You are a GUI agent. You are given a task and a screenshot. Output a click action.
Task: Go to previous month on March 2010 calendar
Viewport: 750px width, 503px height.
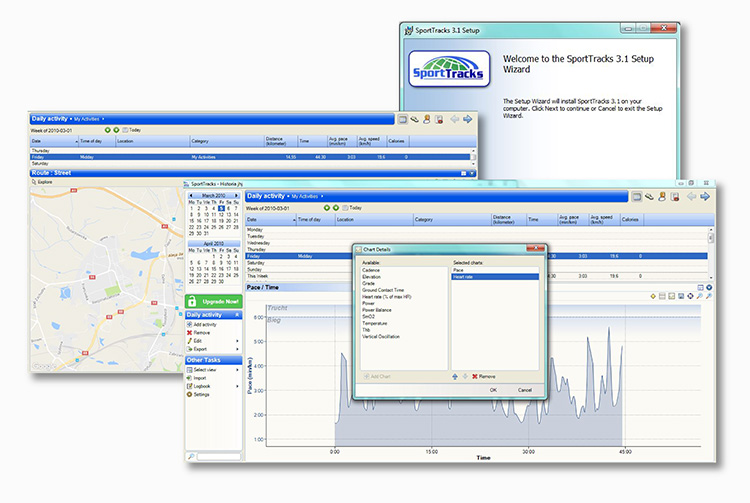pos(191,196)
